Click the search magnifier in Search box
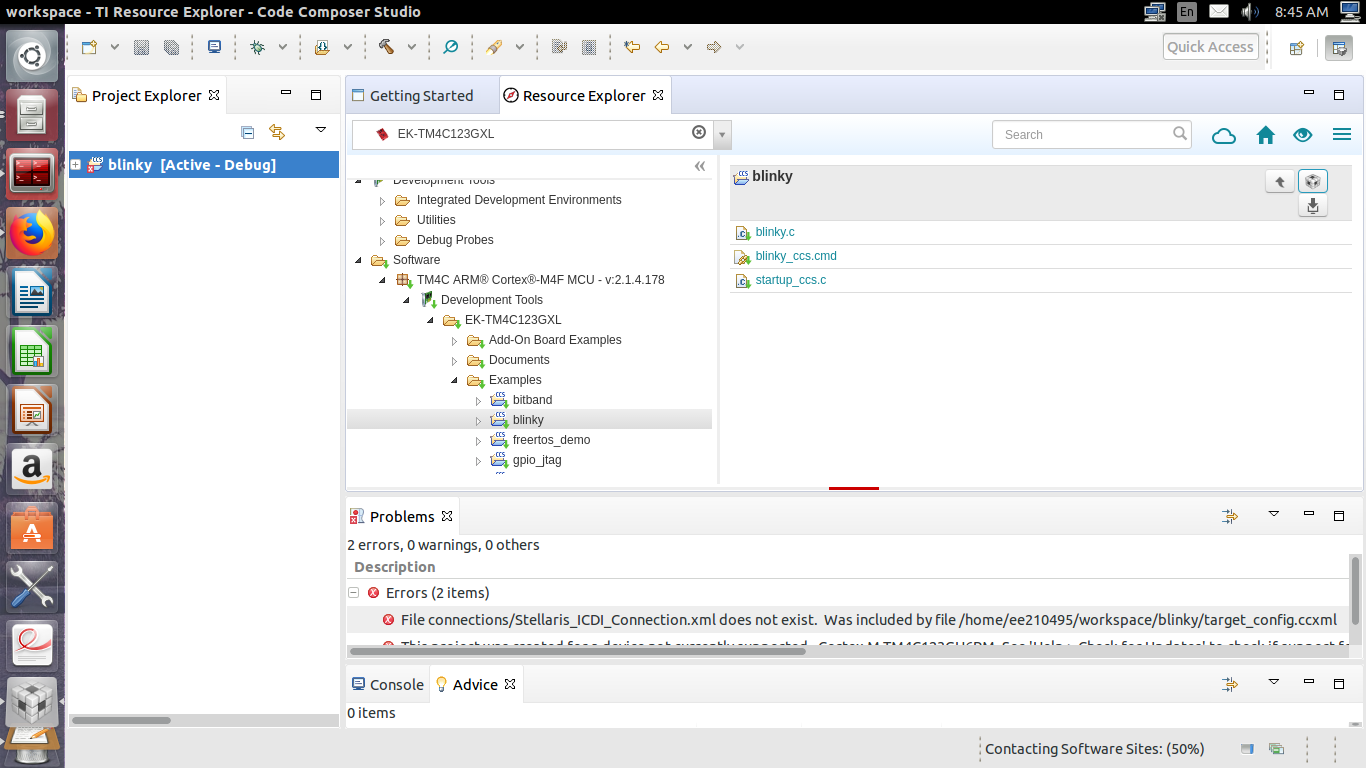This screenshot has width=1366, height=768. [x=1180, y=133]
